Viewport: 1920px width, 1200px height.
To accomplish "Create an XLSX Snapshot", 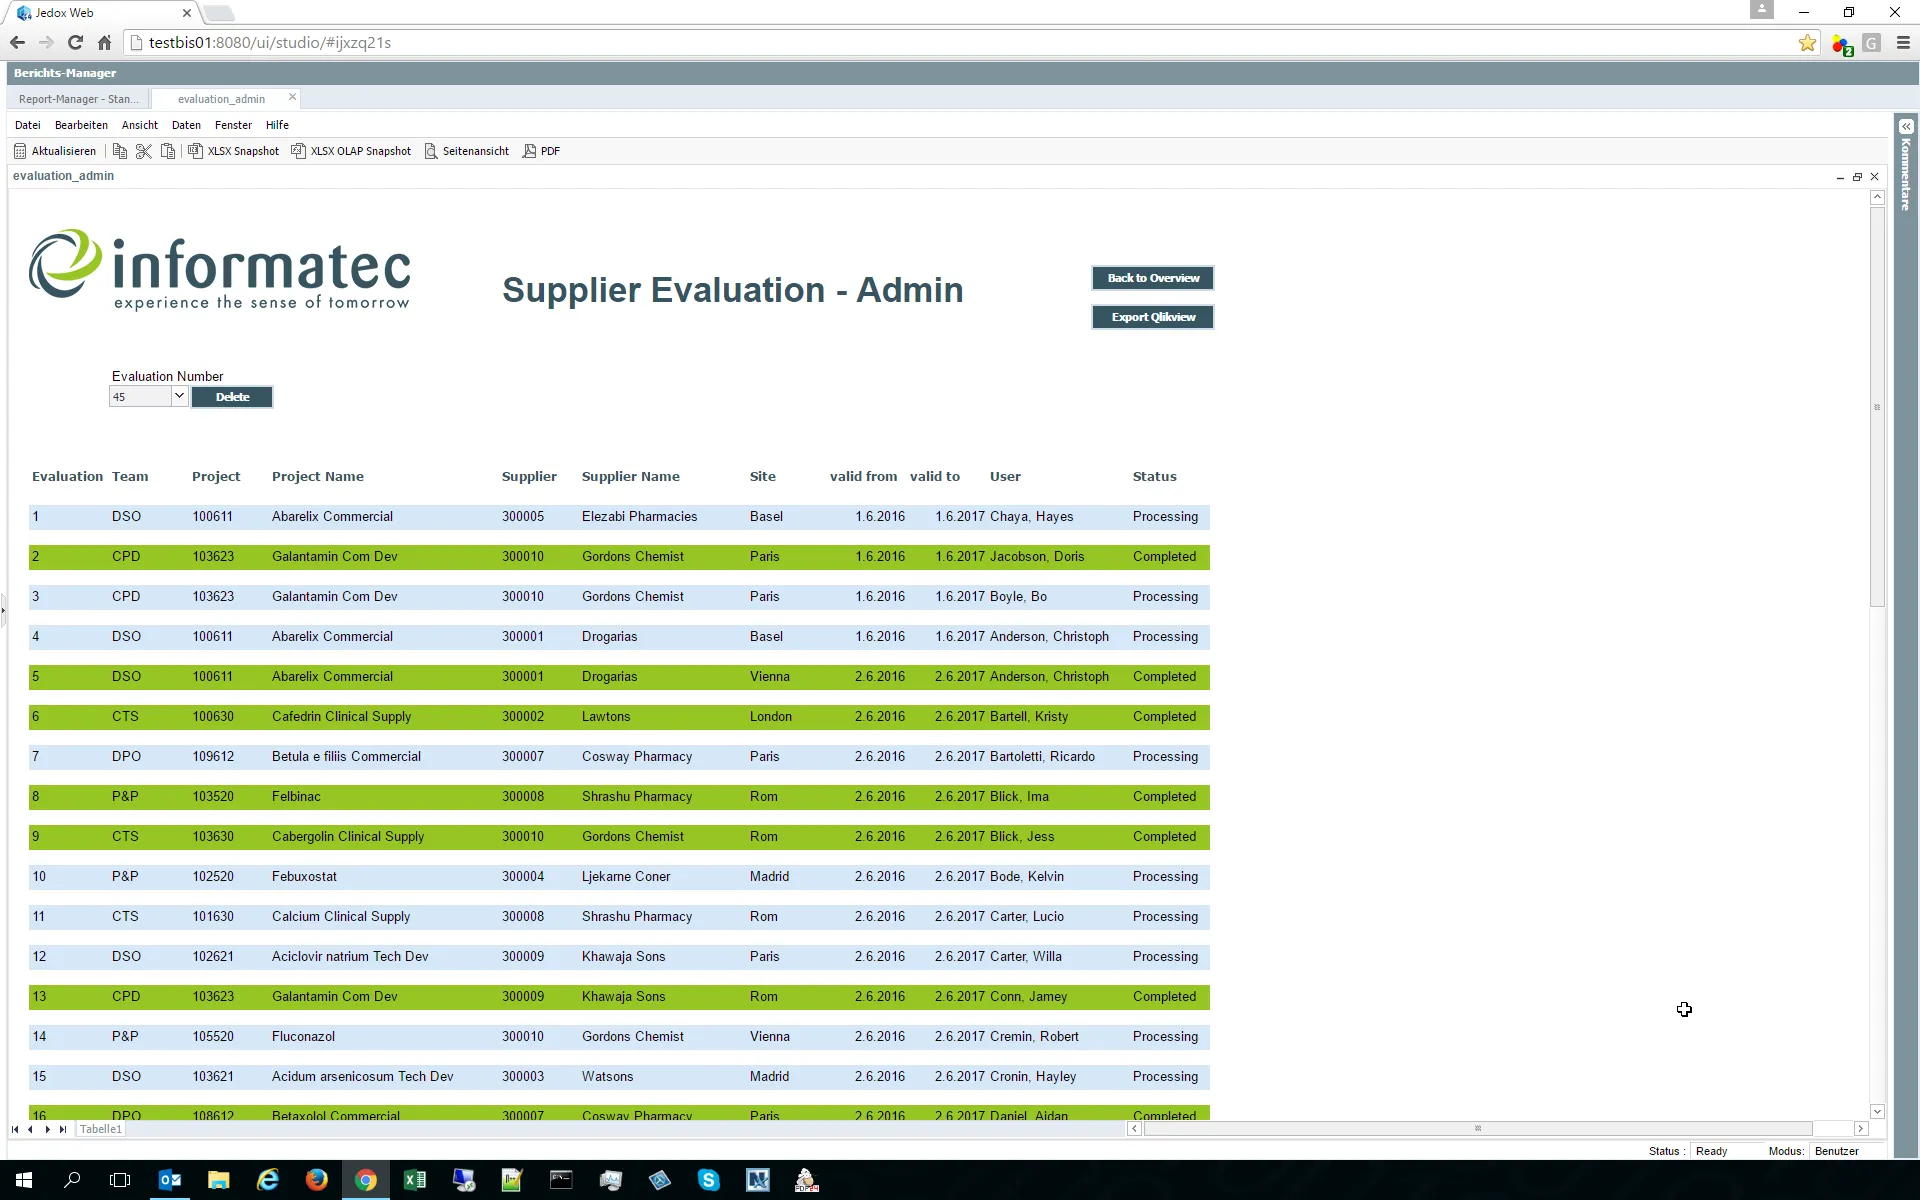I will (x=234, y=151).
